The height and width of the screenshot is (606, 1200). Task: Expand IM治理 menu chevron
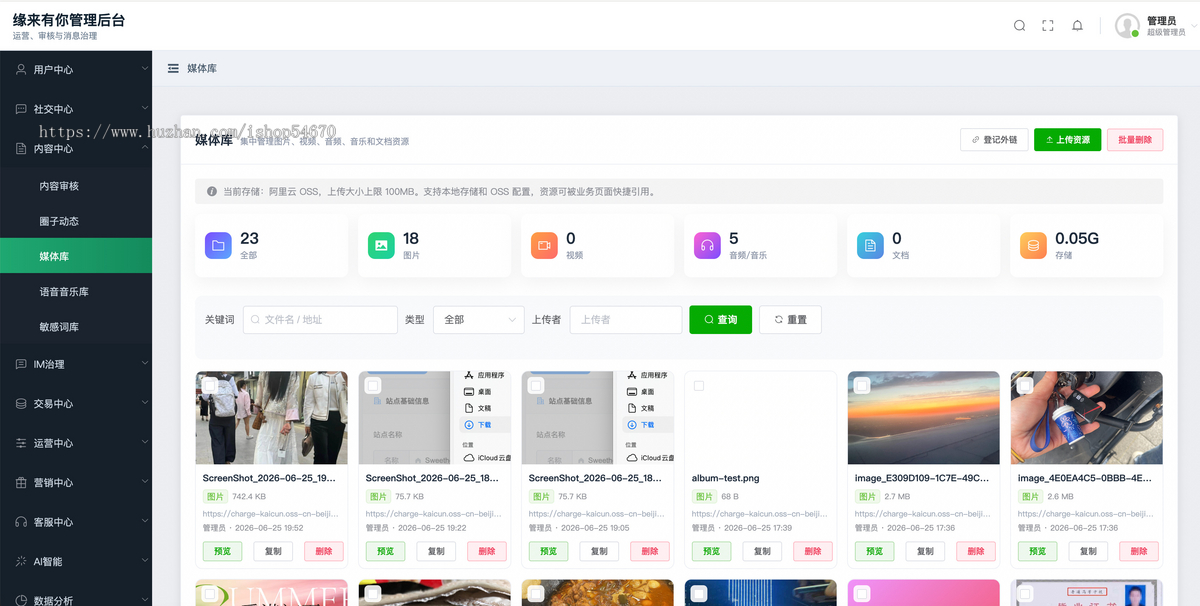[x=144, y=364]
